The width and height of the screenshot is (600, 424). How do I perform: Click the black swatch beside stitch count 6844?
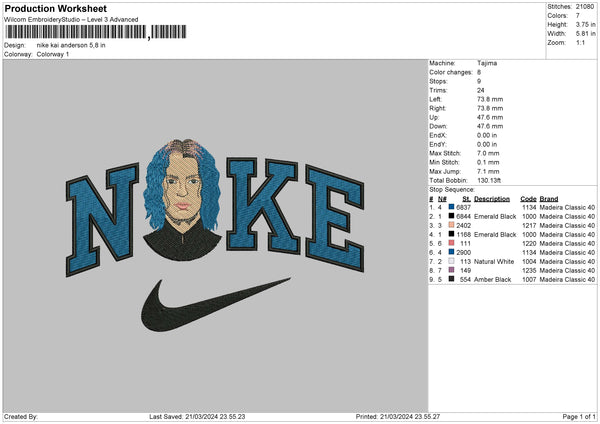(x=451, y=216)
